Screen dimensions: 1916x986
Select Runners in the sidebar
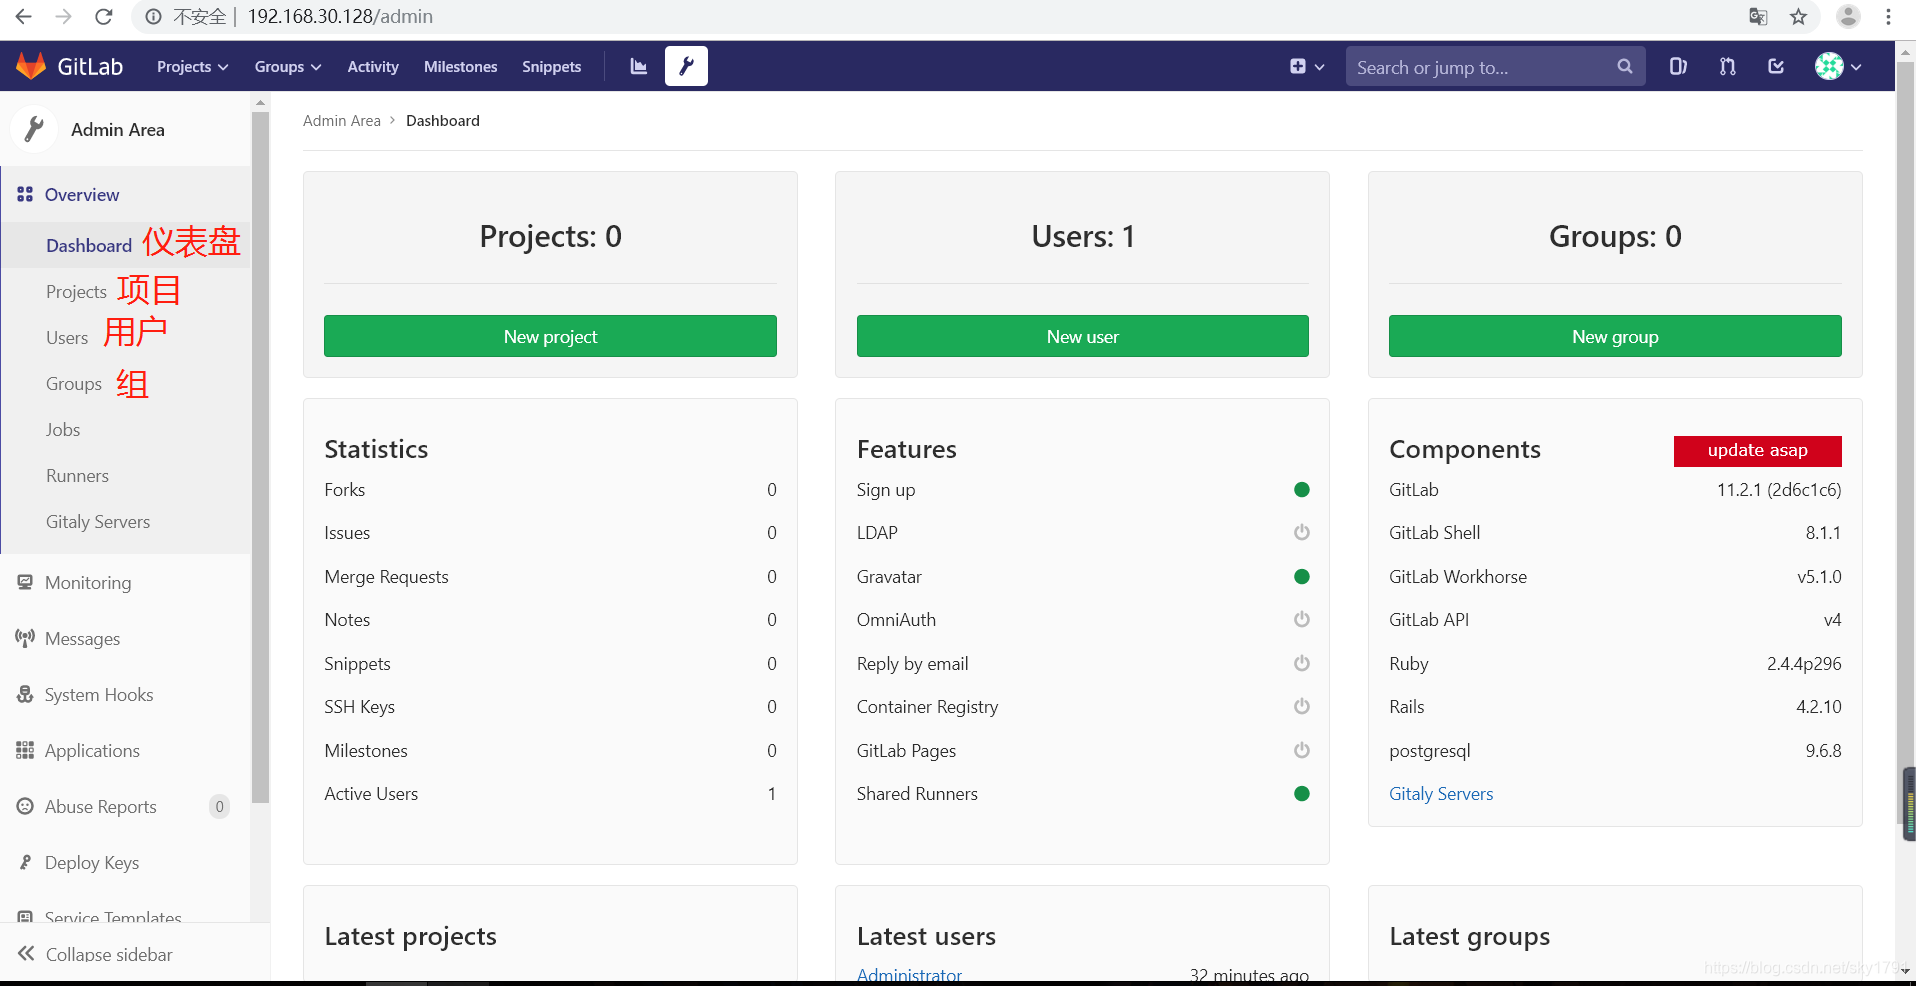[x=77, y=475]
